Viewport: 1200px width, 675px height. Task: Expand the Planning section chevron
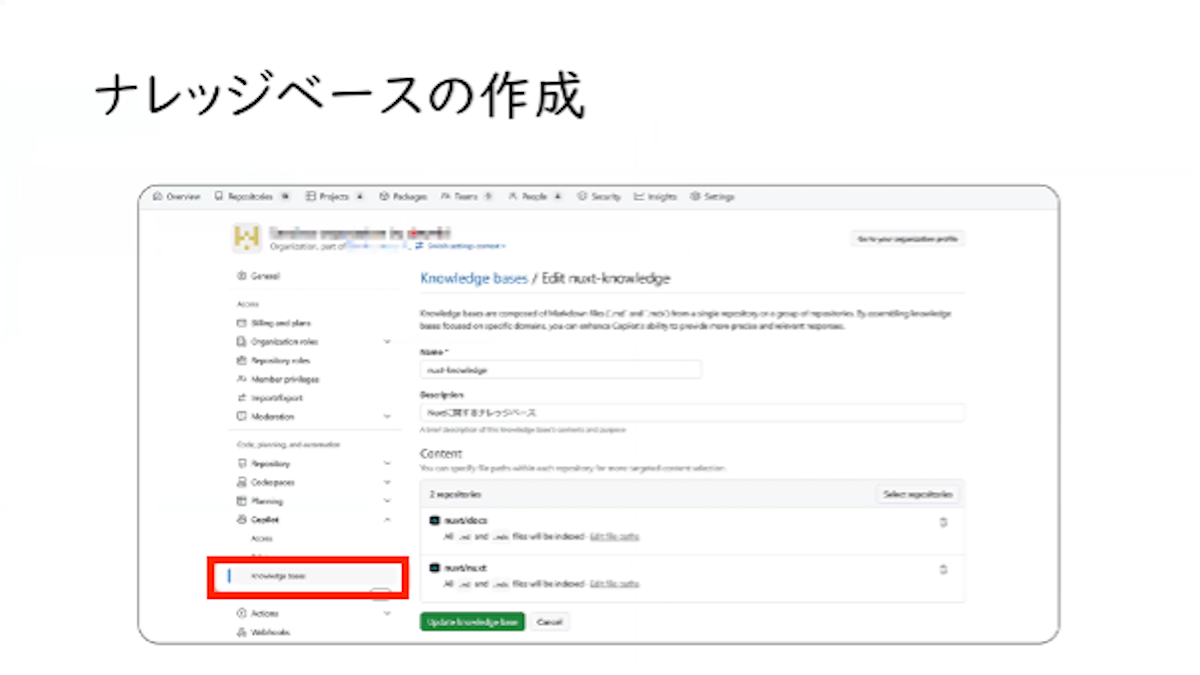pos(387,501)
